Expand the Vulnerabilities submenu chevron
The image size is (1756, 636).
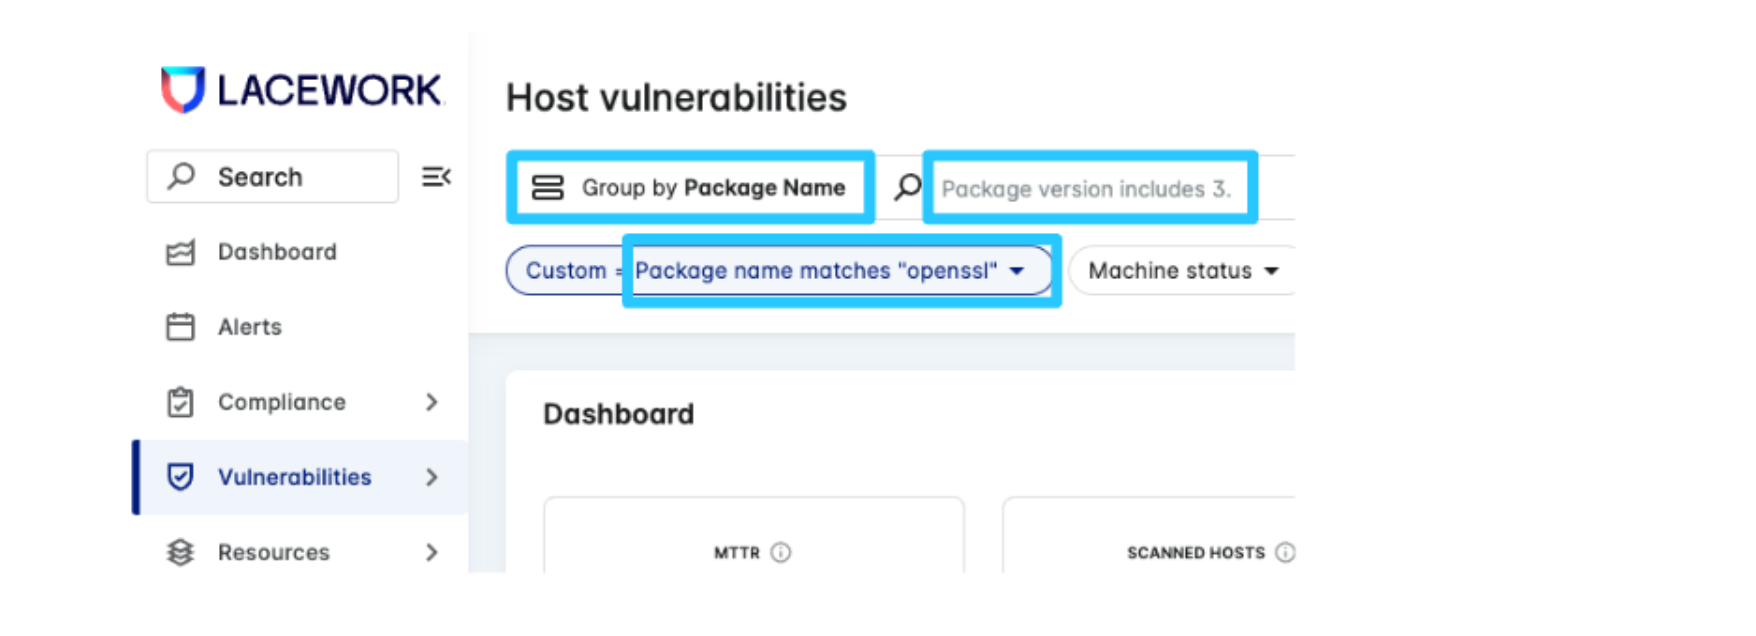click(x=432, y=477)
